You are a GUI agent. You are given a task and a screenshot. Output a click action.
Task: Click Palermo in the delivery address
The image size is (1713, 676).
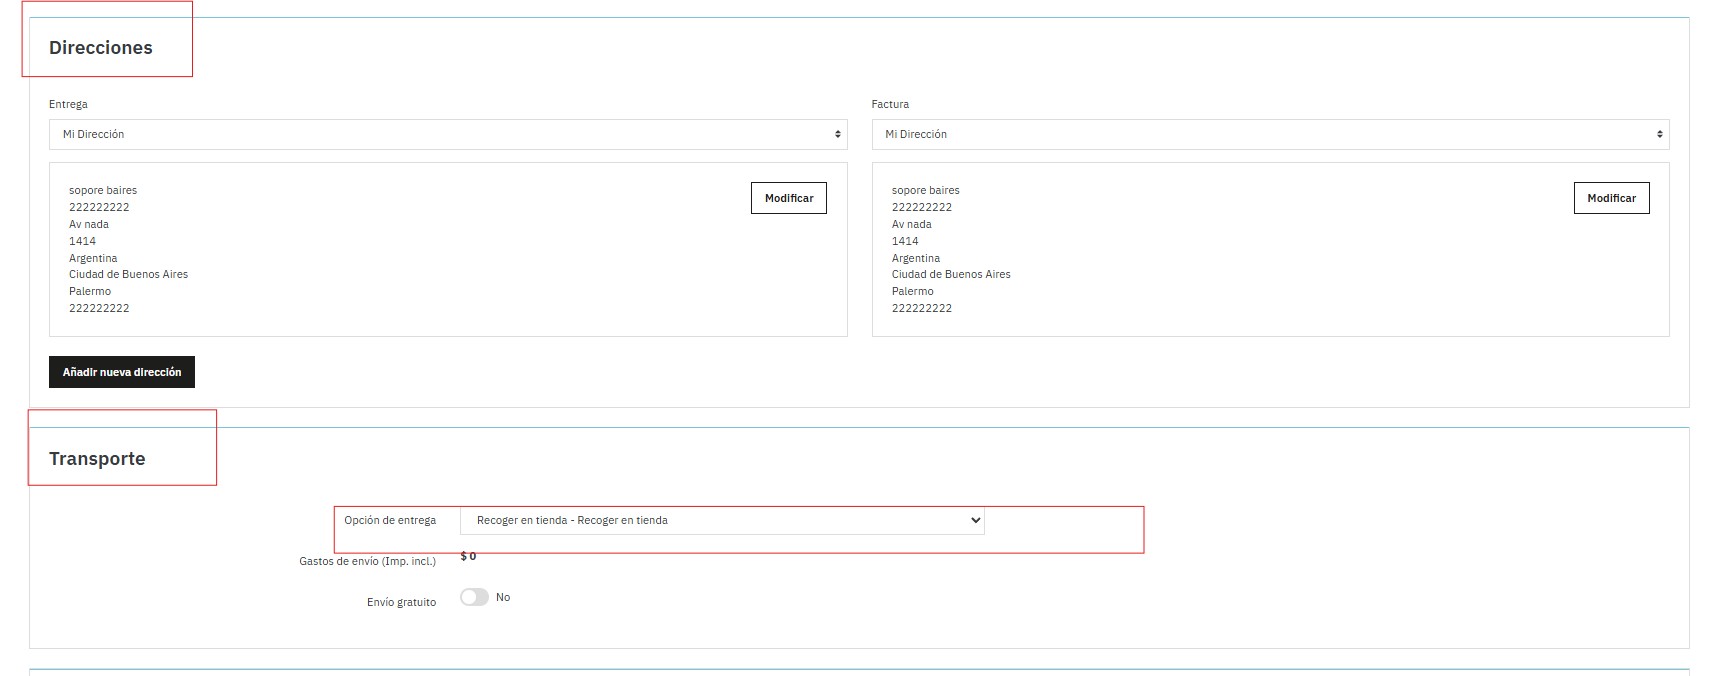pyautogui.click(x=90, y=291)
